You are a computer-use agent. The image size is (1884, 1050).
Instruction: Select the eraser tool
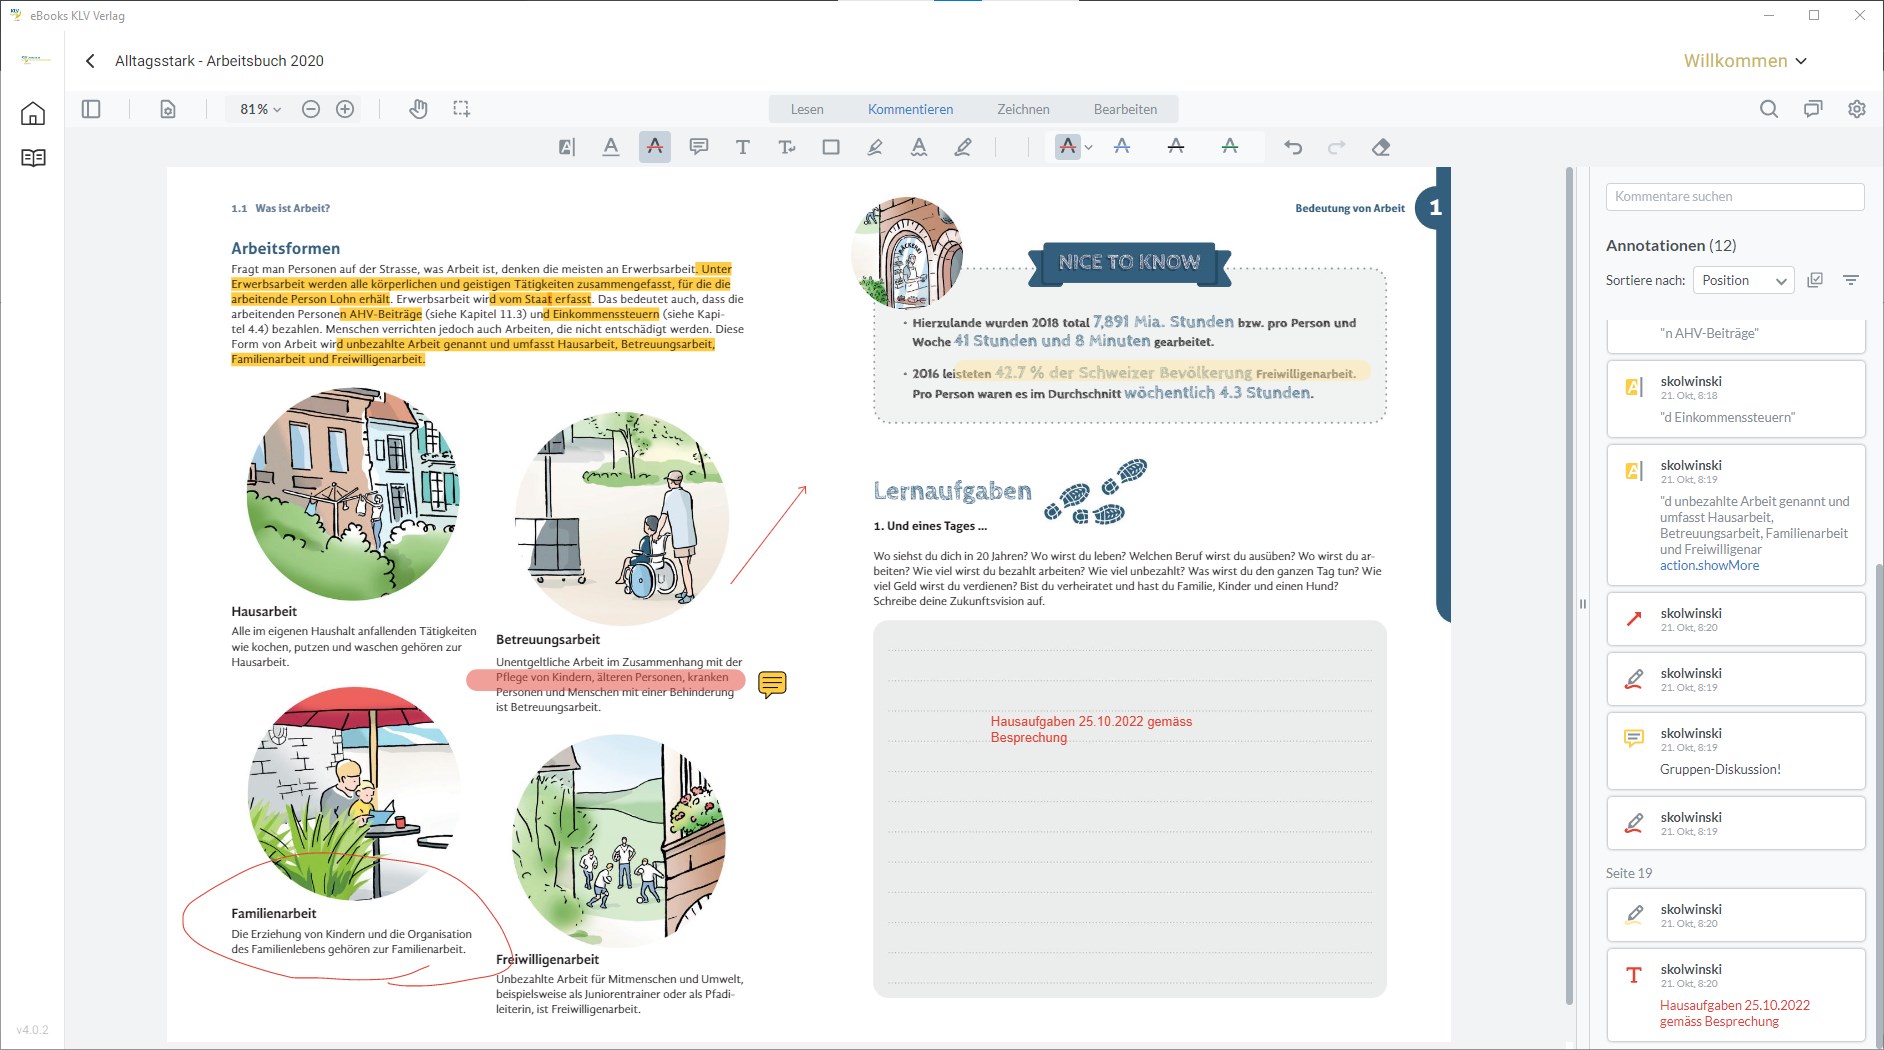(1381, 147)
